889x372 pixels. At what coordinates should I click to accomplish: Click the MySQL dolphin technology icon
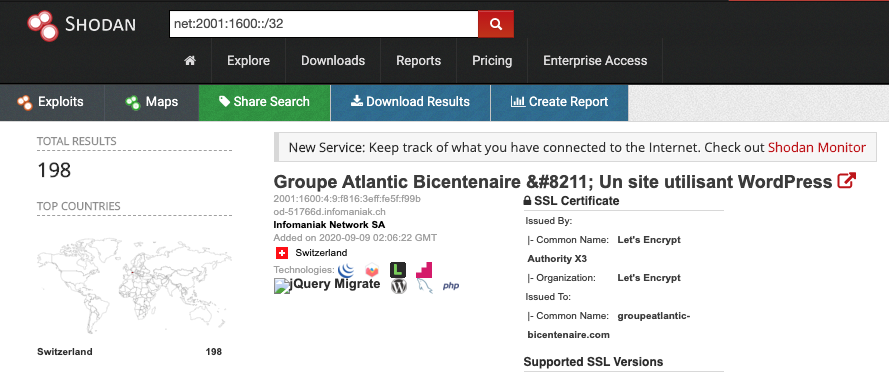424,286
